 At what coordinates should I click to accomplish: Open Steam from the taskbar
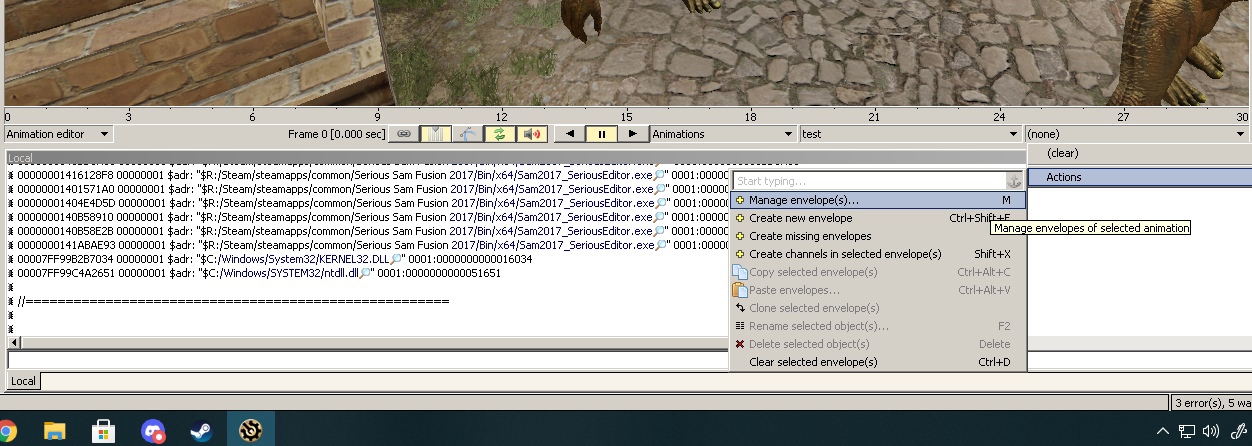[202, 431]
